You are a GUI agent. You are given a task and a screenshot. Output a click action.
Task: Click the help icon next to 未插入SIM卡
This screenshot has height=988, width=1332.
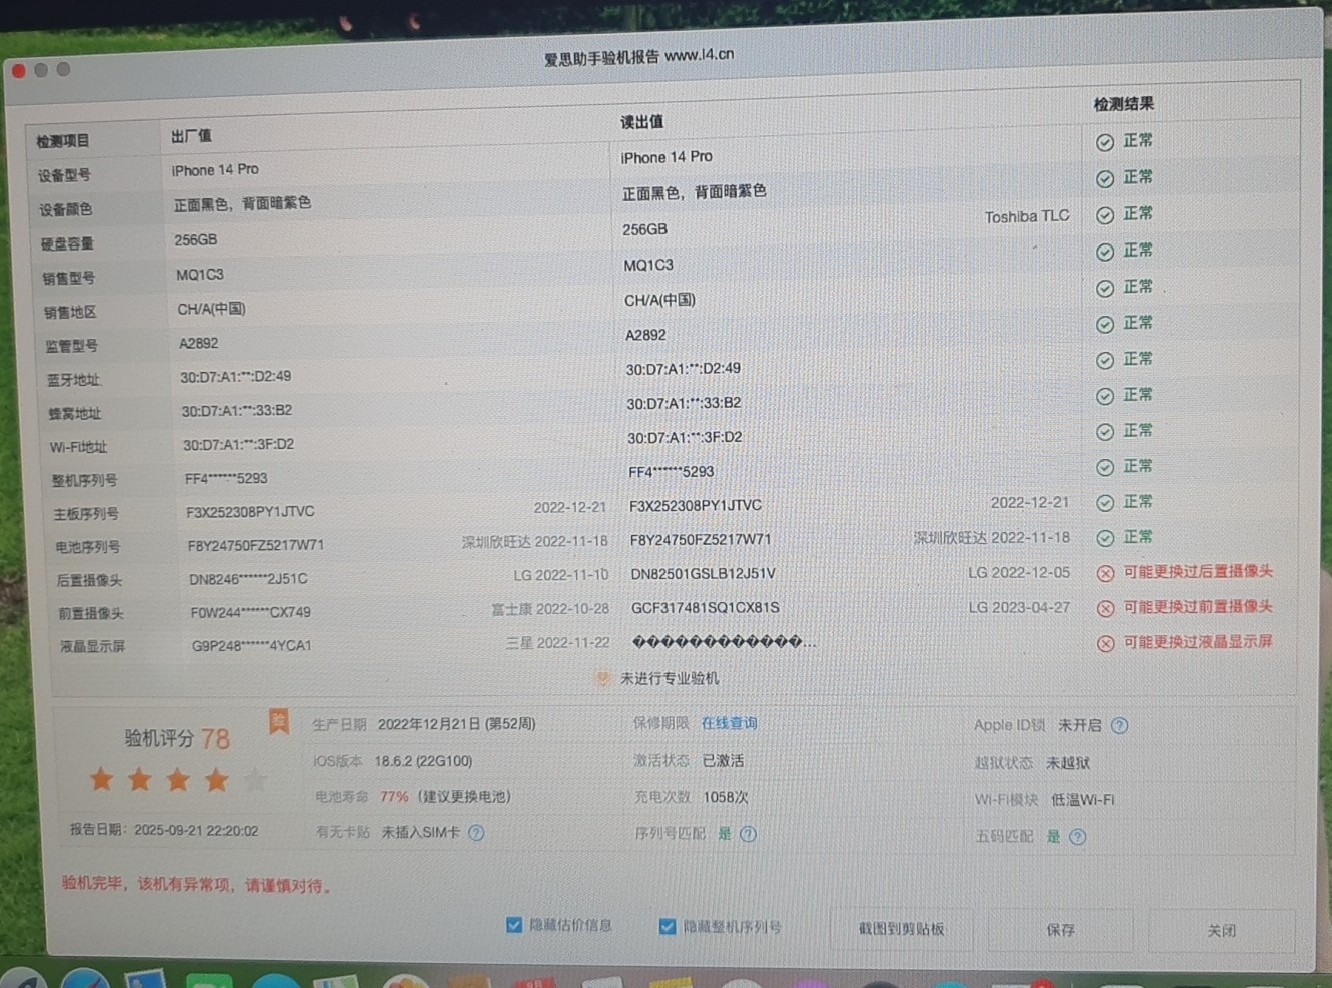pos(476,833)
